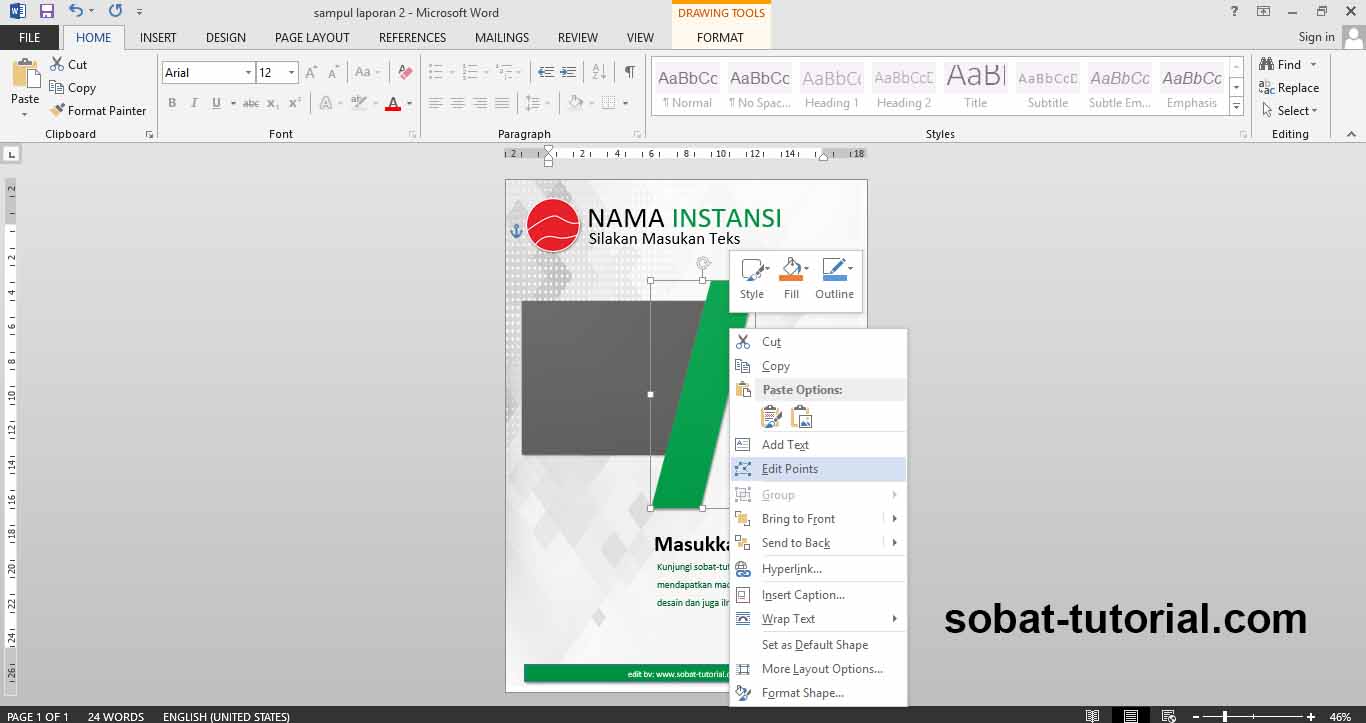The height and width of the screenshot is (723, 1366).
Task: Toggle underline formatting
Action: click(x=215, y=103)
